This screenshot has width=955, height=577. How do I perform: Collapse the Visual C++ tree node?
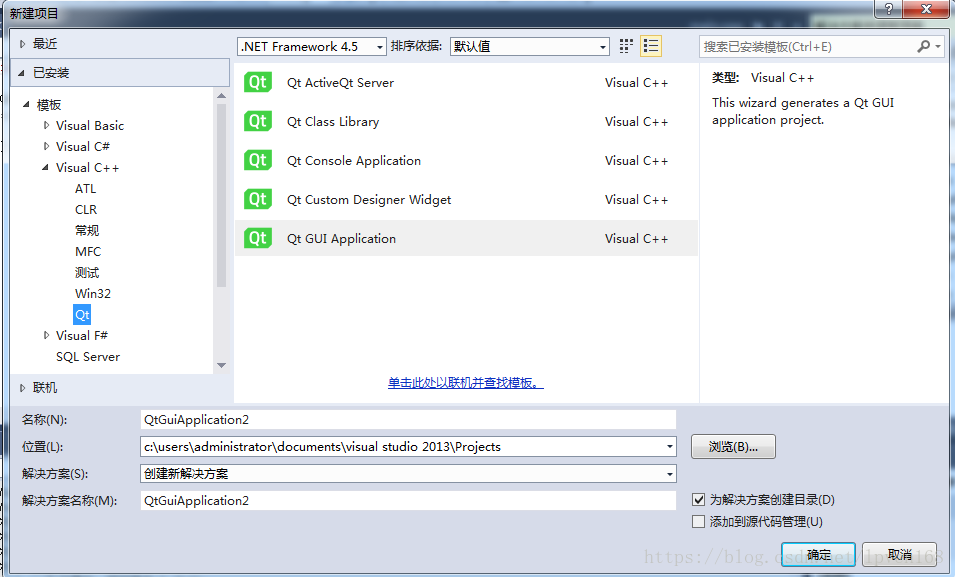(46, 168)
